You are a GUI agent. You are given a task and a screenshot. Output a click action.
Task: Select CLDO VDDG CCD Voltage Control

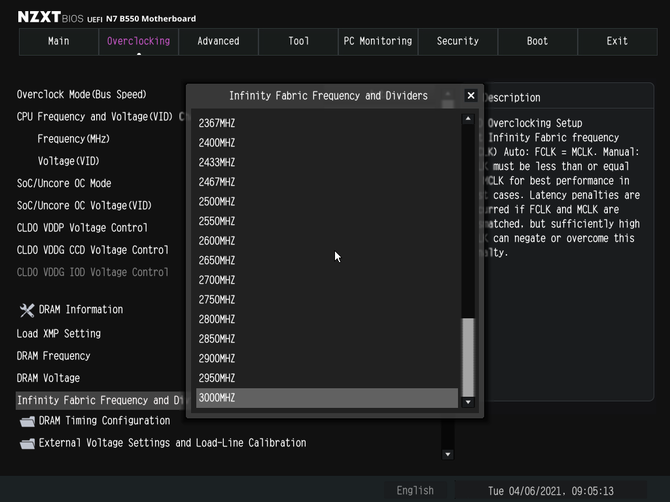(x=93, y=250)
